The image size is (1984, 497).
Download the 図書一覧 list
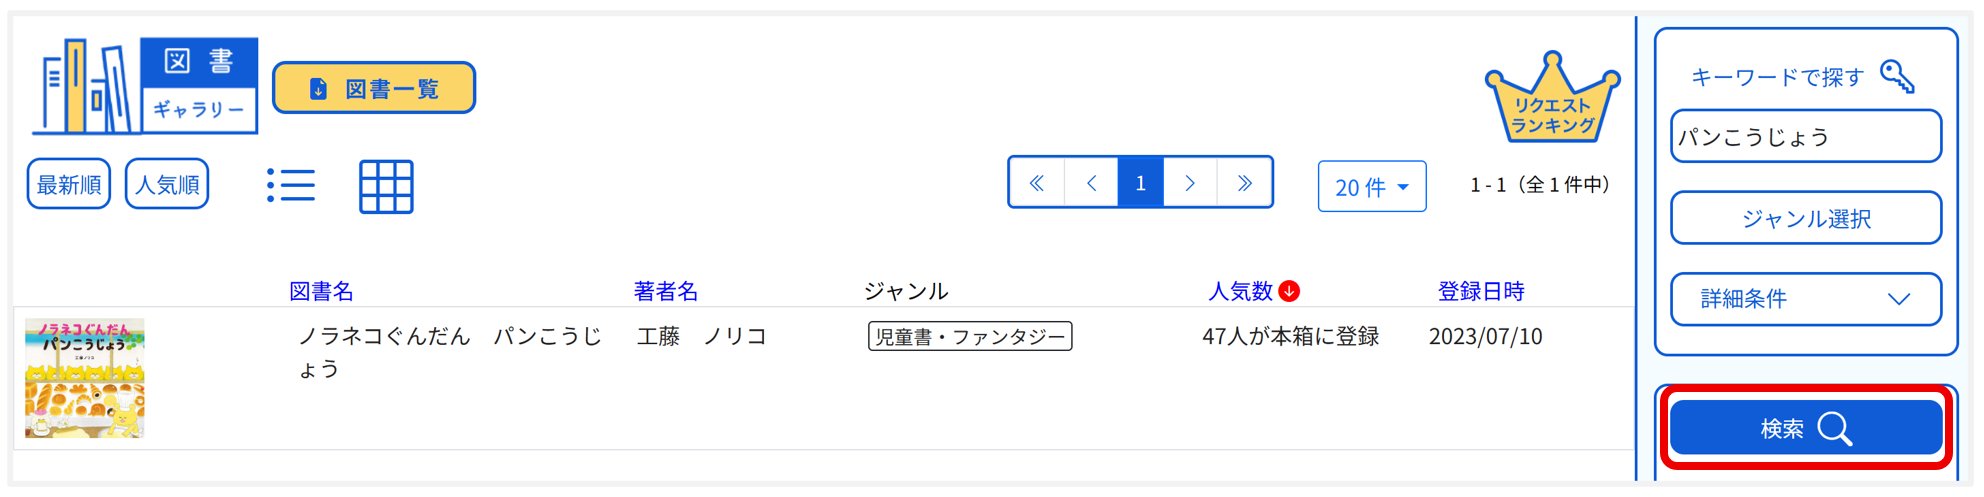pyautogui.click(x=374, y=89)
